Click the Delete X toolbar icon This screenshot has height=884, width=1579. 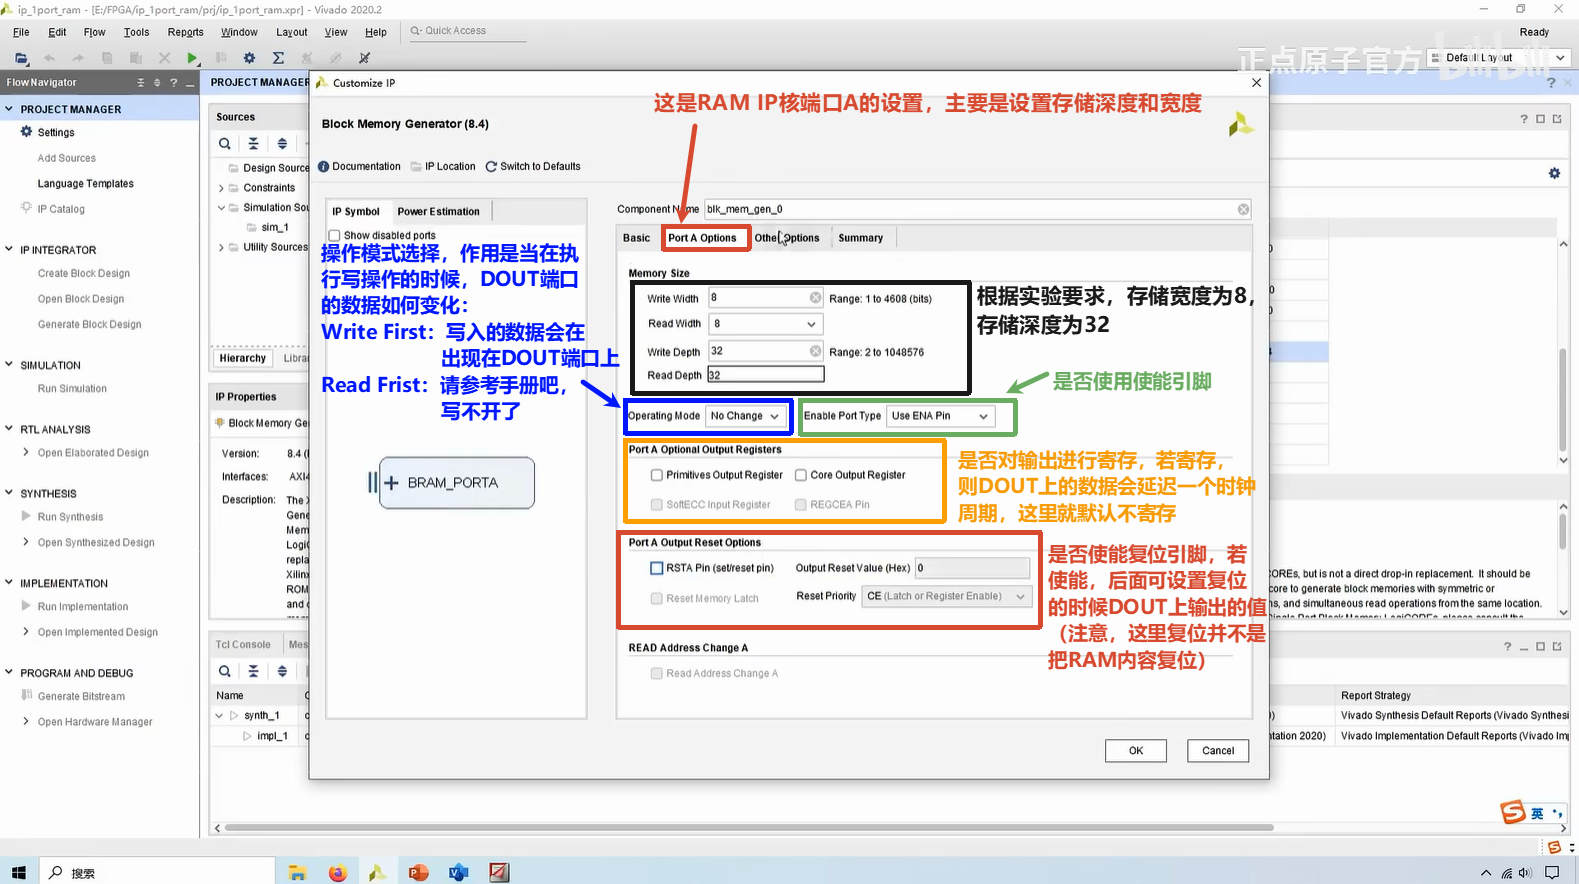164,58
